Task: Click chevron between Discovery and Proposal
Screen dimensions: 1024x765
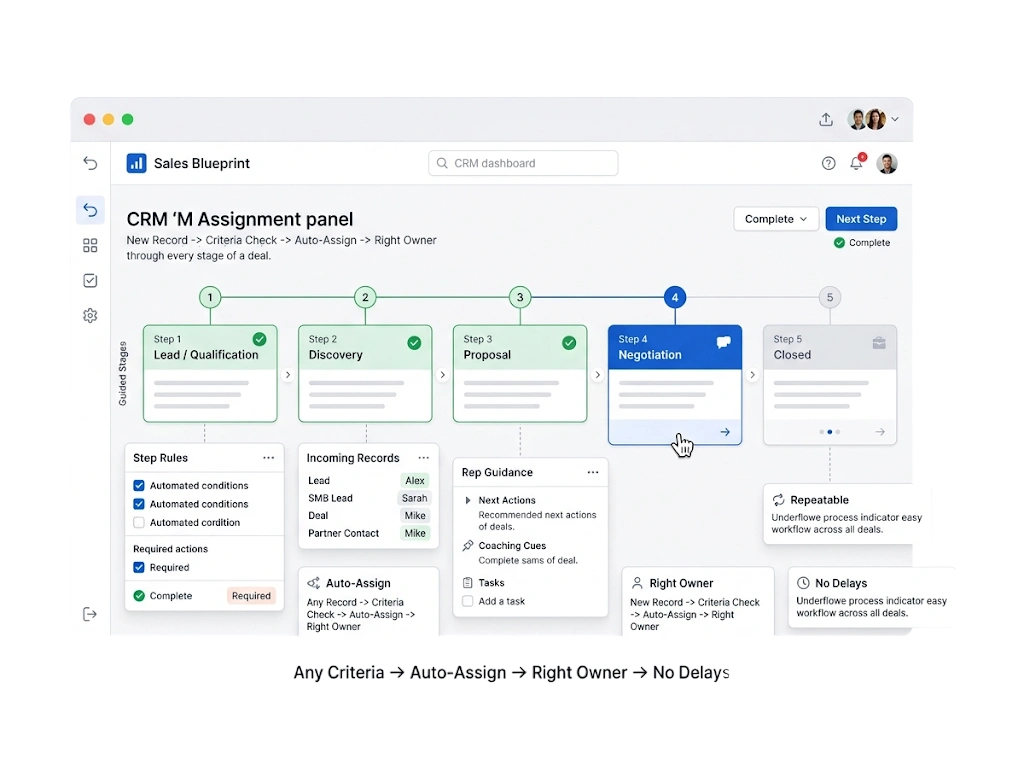Action: click(x=443, y=375)
